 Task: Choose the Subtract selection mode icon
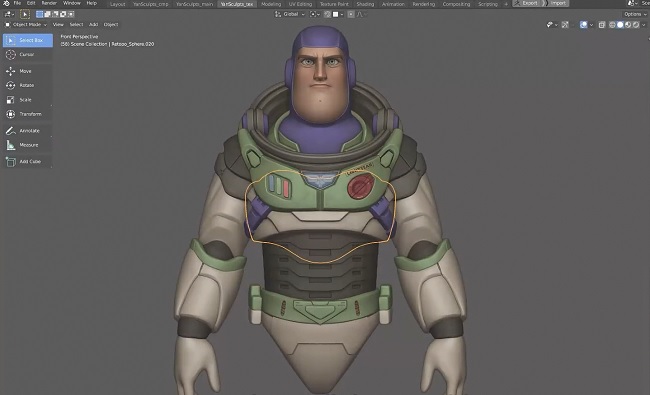tap(55, 14)
